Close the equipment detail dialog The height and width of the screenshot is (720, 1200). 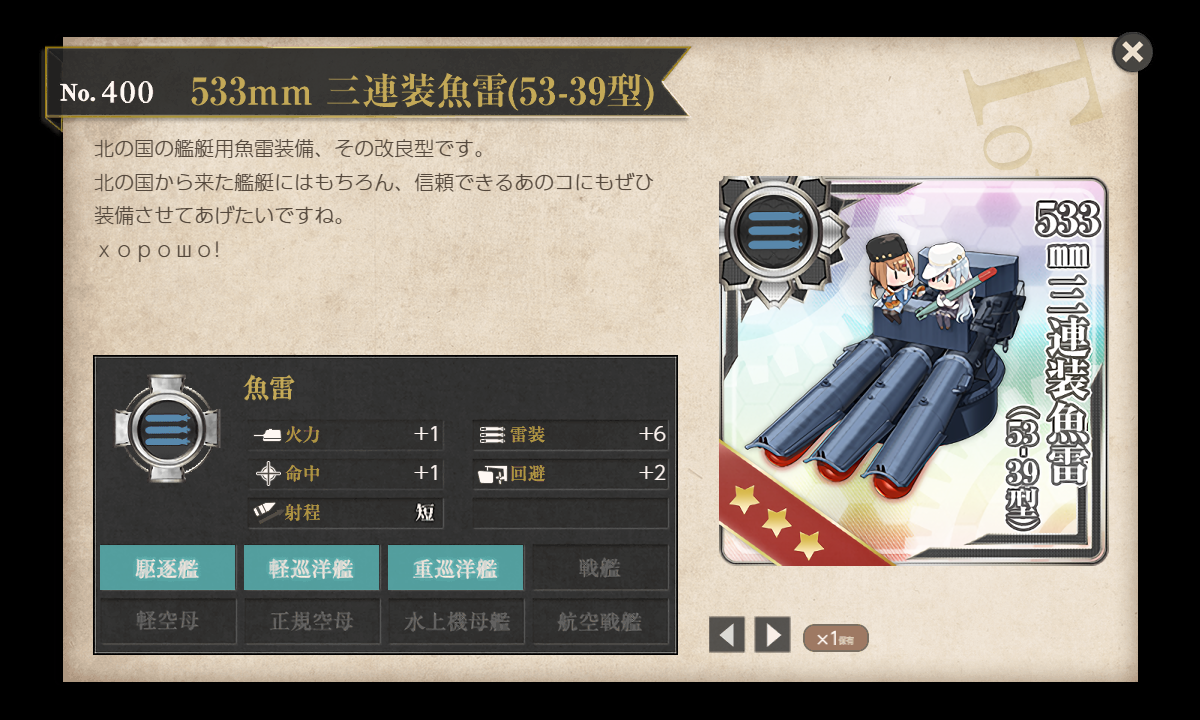tap(1132, 52)
